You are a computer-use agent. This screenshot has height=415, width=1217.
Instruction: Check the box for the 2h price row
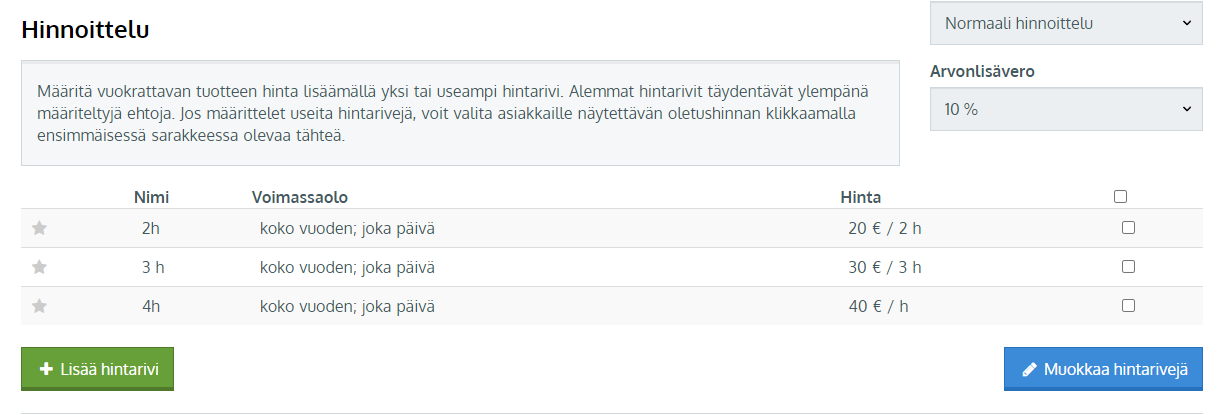(1128, 228)
